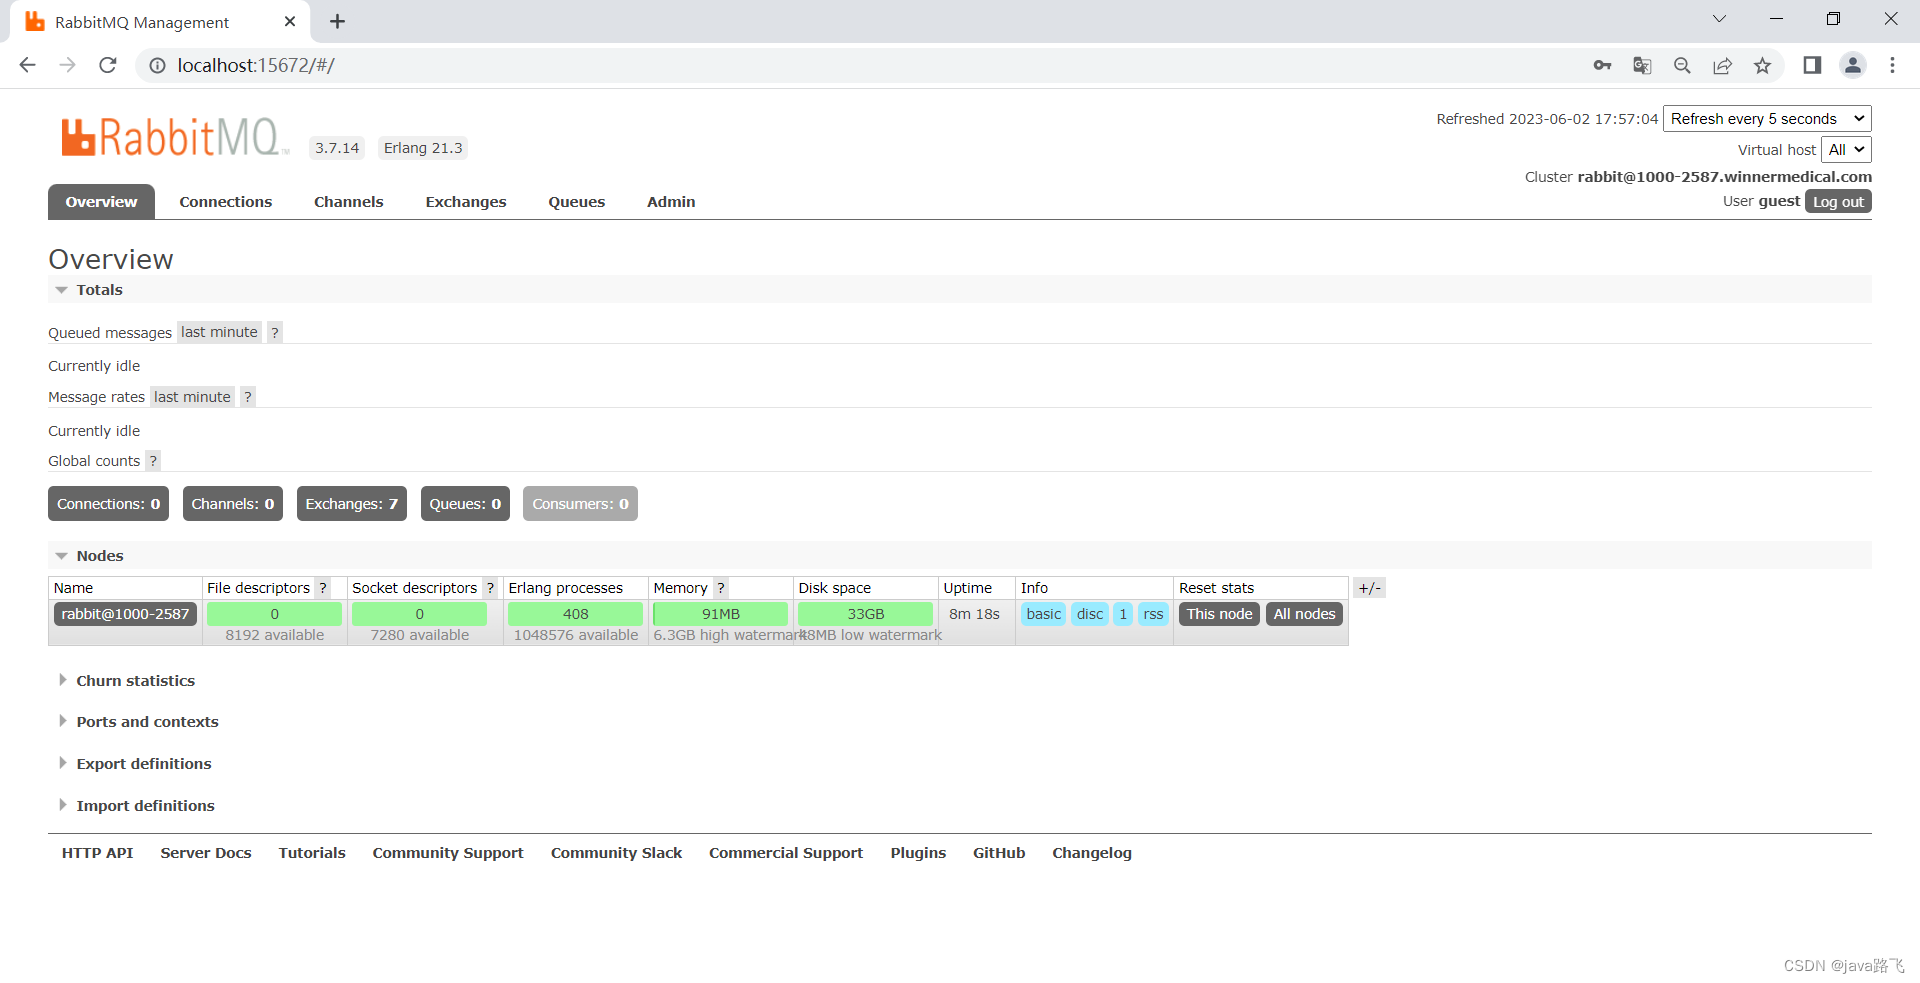Open the refresh interval dropdown
Viewport: 1920px width, 983px height.
click(x=1767, y=119)
